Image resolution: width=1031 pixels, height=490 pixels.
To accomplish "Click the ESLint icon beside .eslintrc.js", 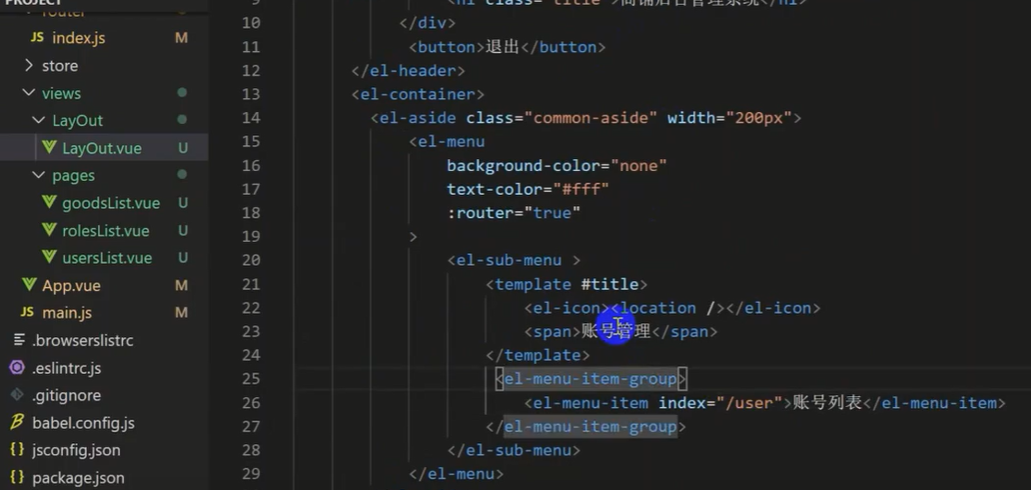I will (x=18, y=368).
